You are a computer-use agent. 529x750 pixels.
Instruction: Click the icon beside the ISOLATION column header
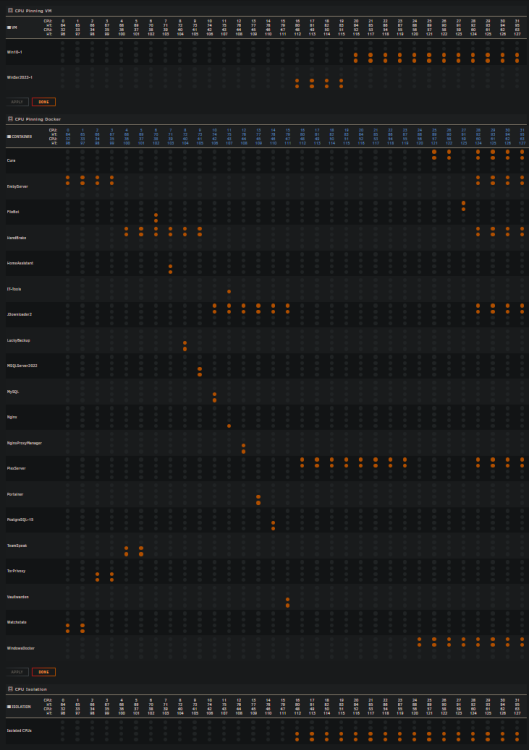pyautogui.click(x=9, y=706)
